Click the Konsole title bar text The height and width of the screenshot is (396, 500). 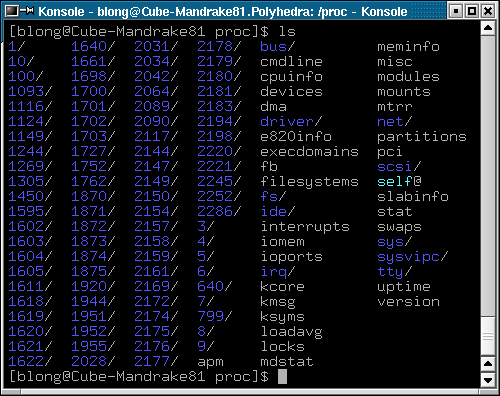(223, 12)
